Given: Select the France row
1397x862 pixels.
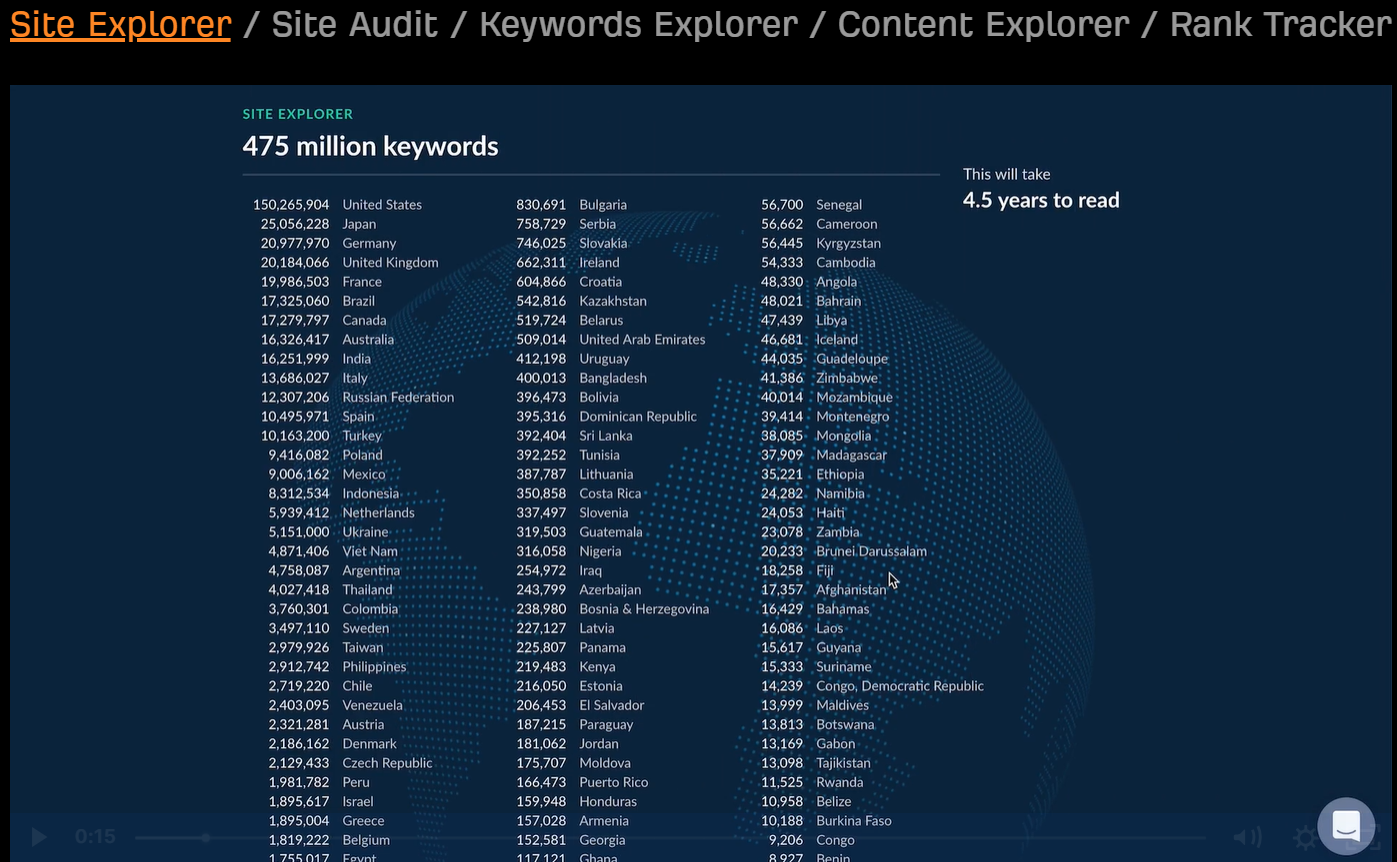Looking at the screenshot, I should [x=321, y=281].
